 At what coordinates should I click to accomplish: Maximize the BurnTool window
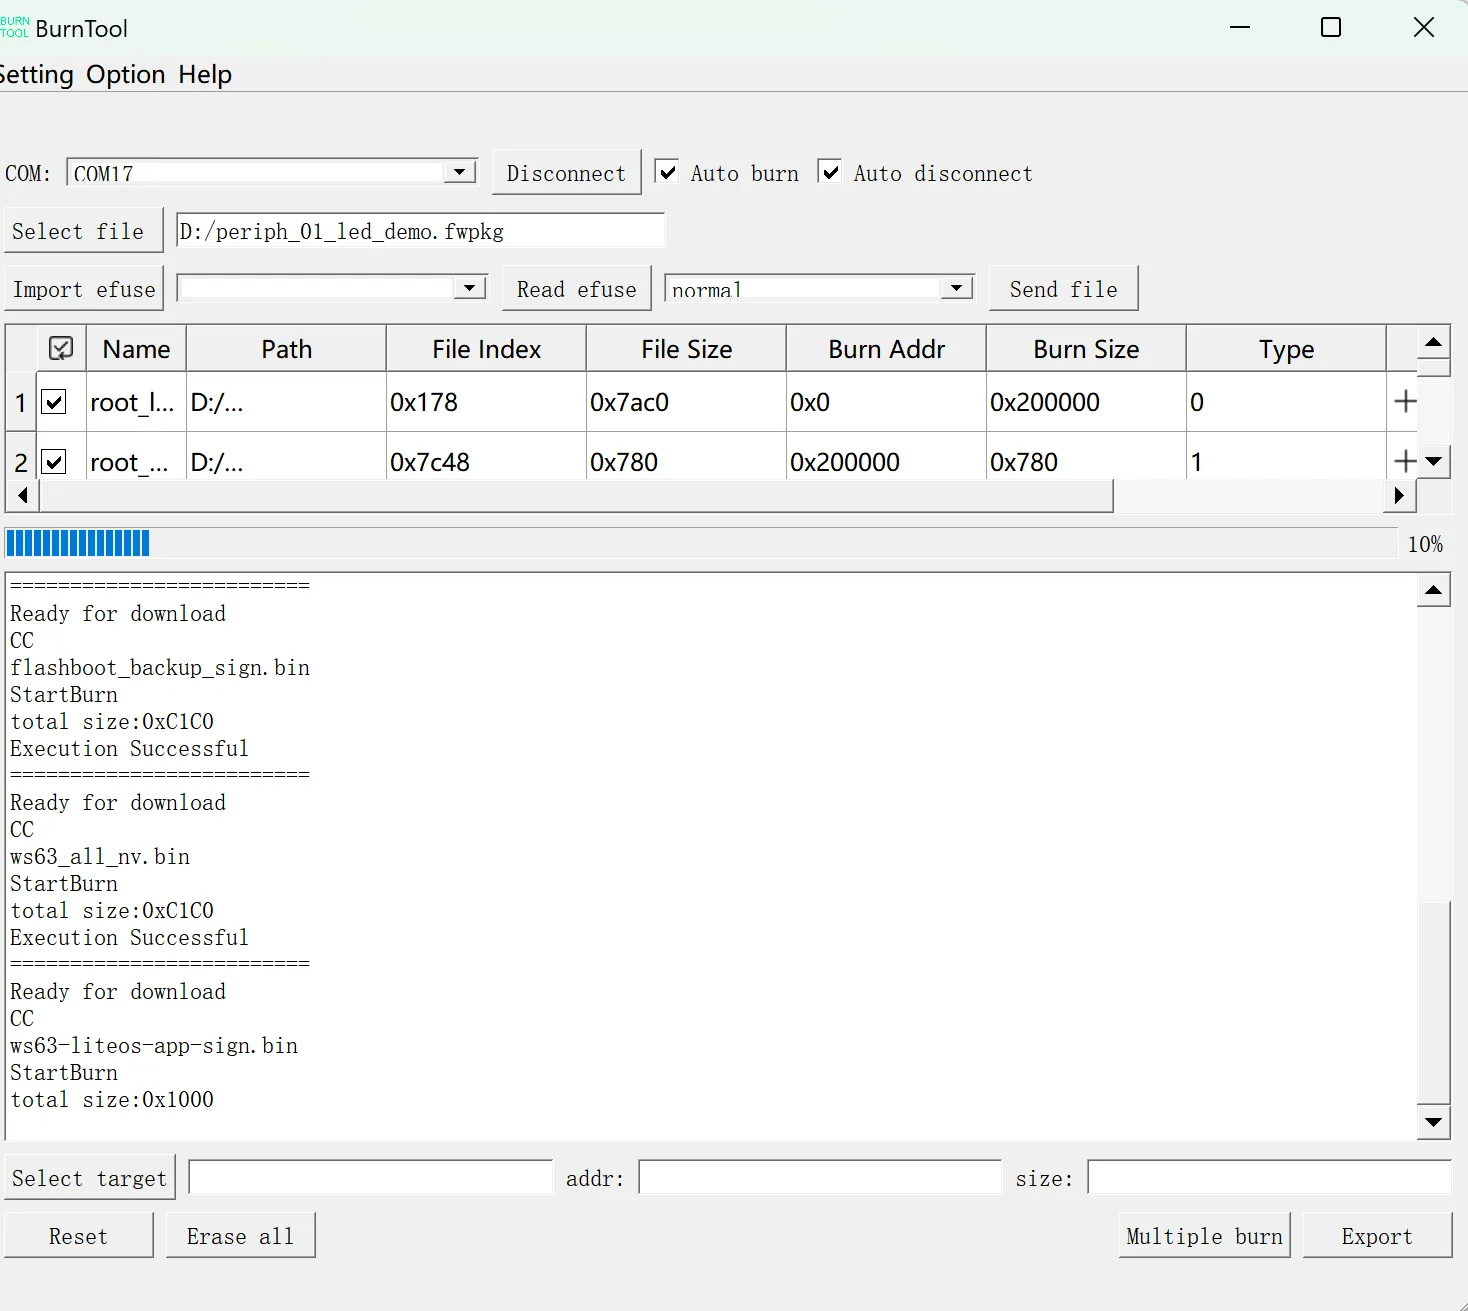[x=1331, y=28]
